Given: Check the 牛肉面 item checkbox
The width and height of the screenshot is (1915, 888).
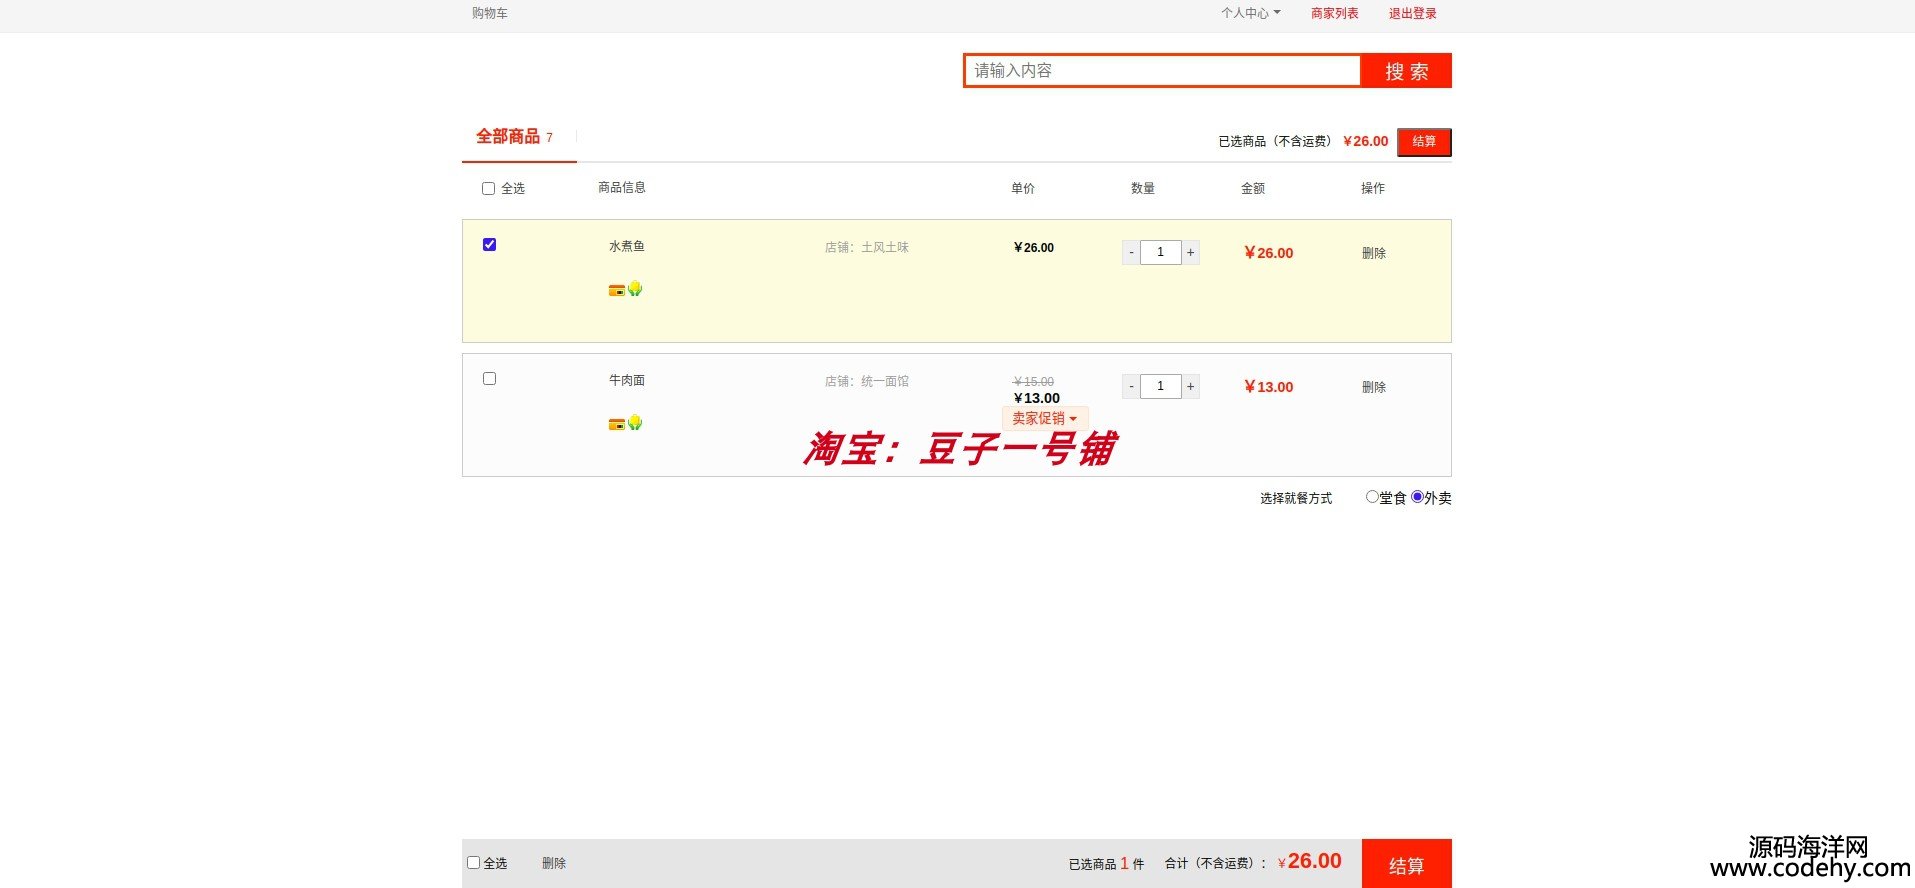Looking at the screenshot, I should click(x=489, y=379).
